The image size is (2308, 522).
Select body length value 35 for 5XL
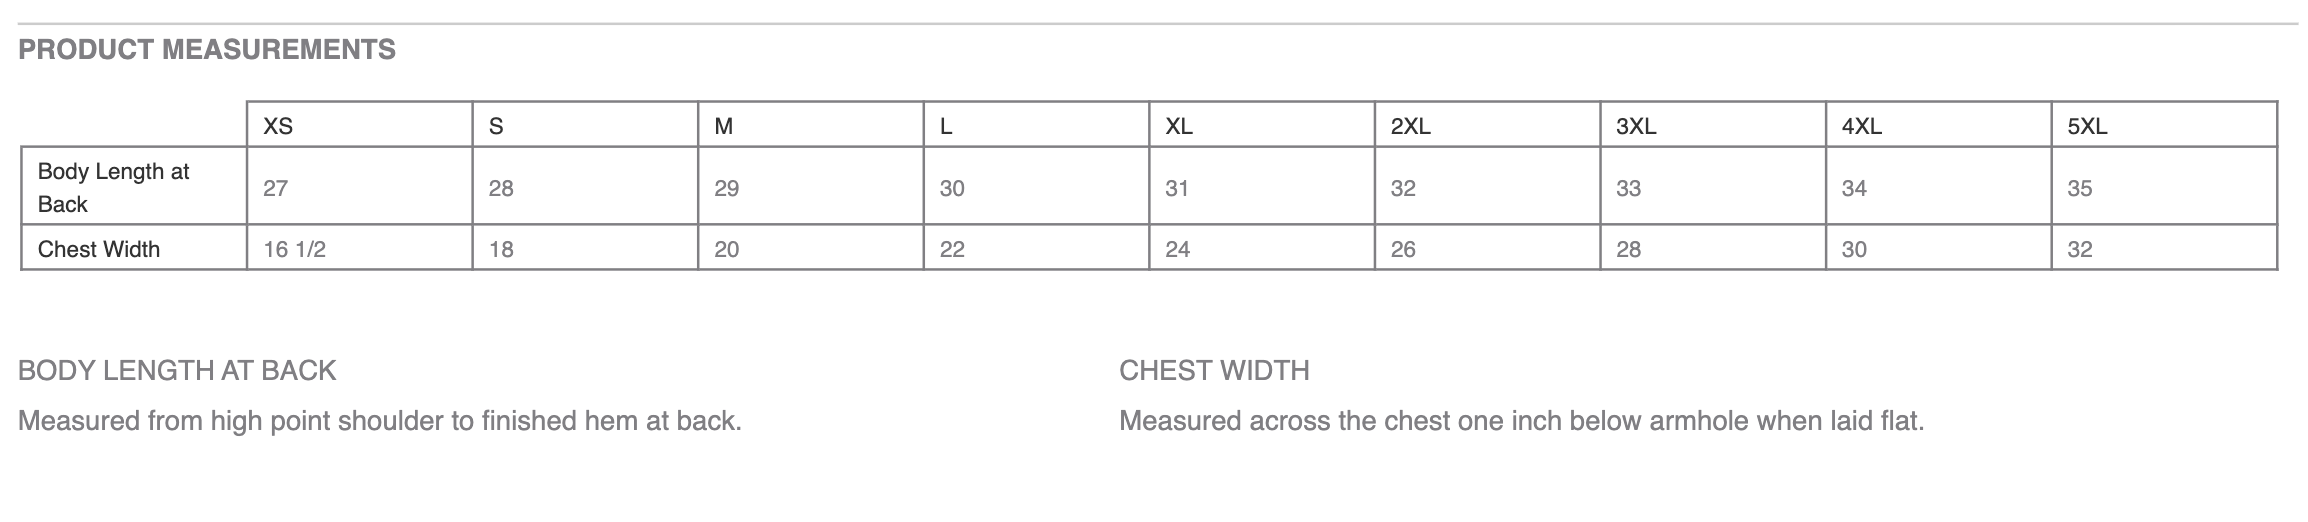[2080, 188]
